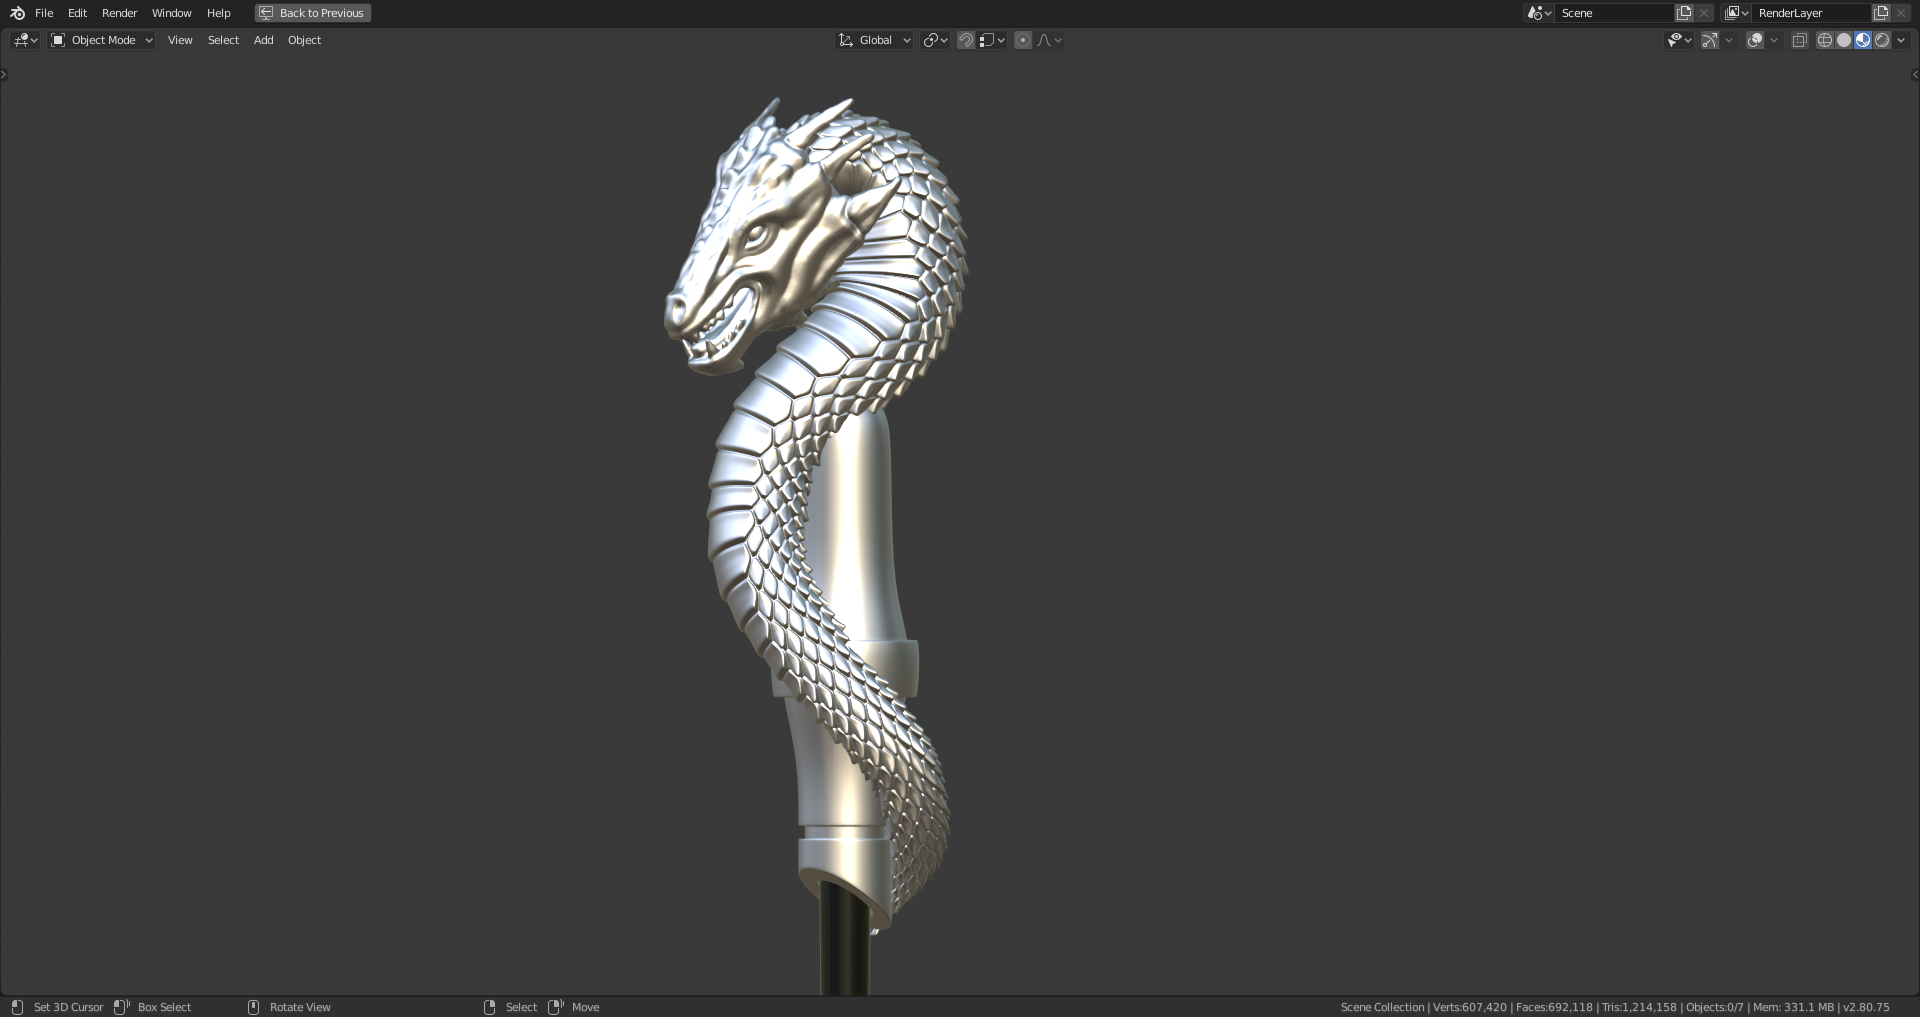The width and height of the screenshot is (1920, 1017).
Task: Open the viewport Select menu
Action: tap(223, 40)
